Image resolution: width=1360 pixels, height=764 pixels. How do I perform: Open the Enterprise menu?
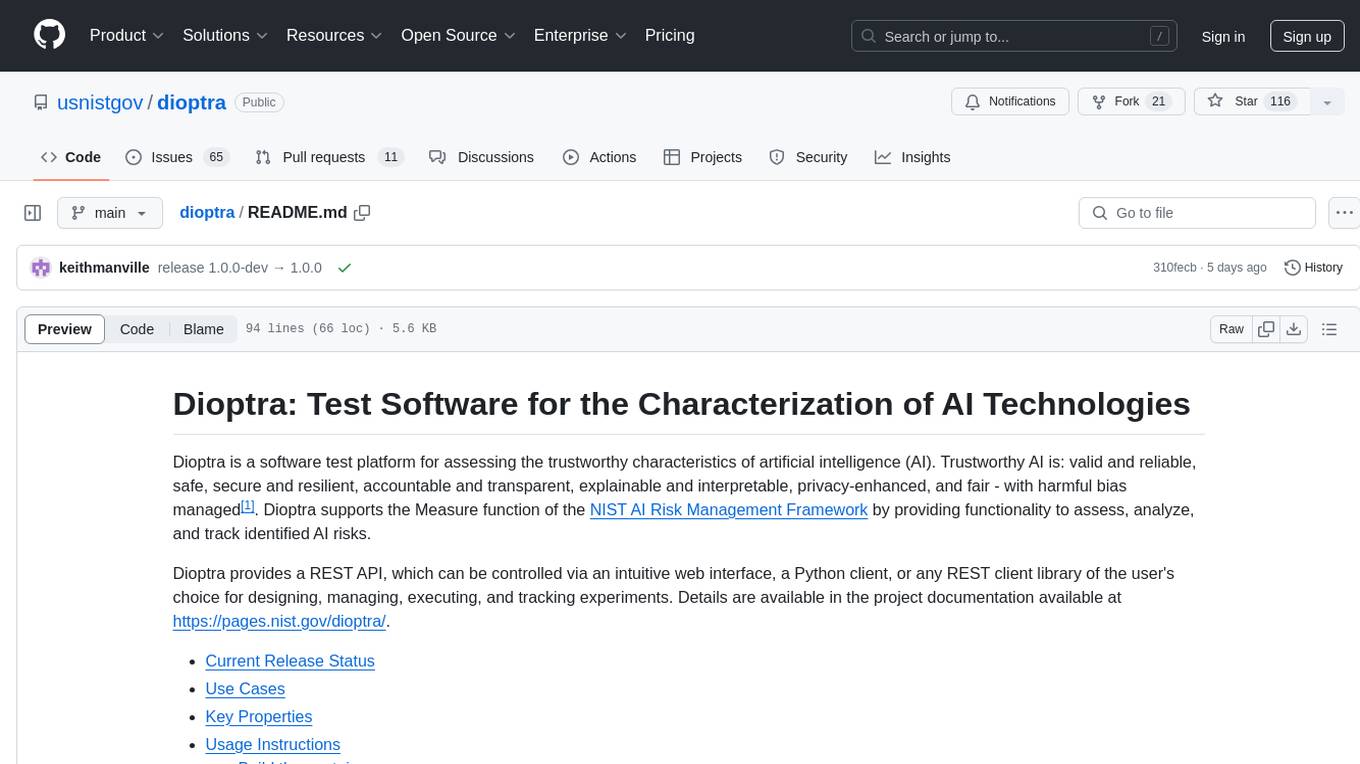580,35
